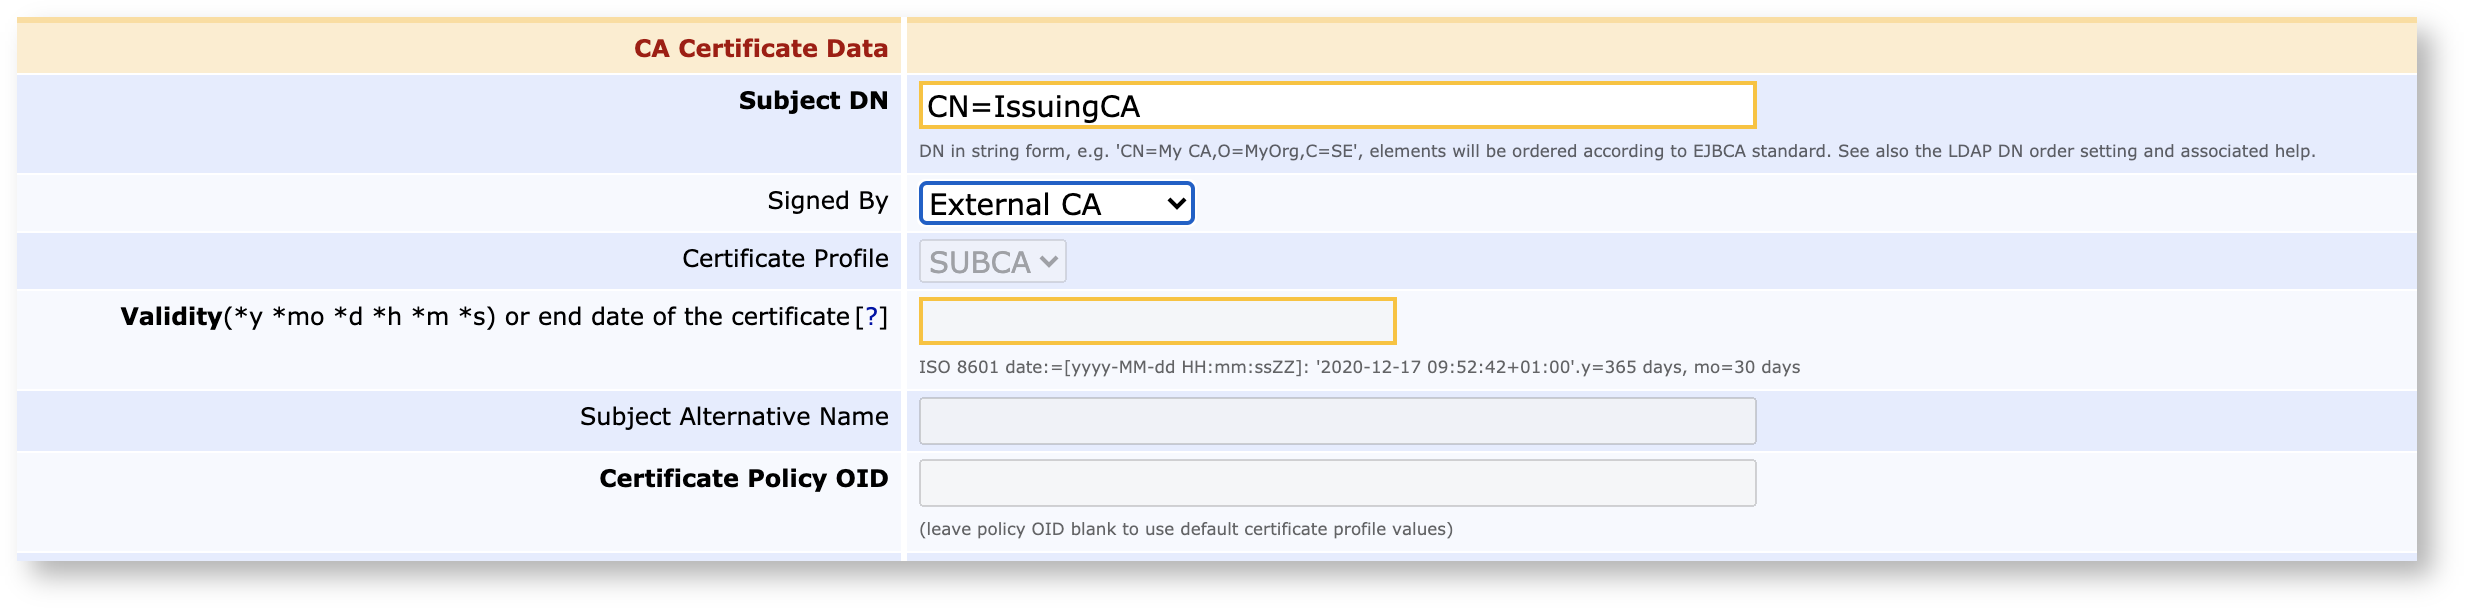Open the Validity help [?] link
This screenshot has width=2465, height=609.
click(x=871, y=317)
